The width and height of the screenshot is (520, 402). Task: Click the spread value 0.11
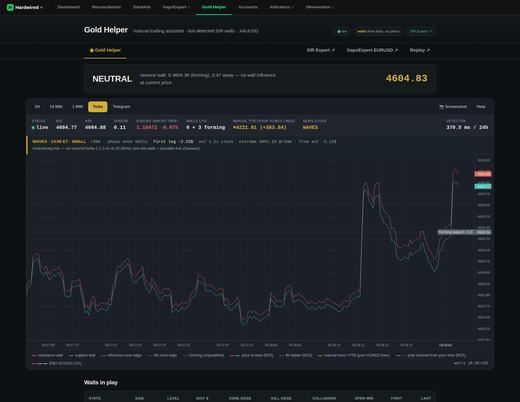120,127
